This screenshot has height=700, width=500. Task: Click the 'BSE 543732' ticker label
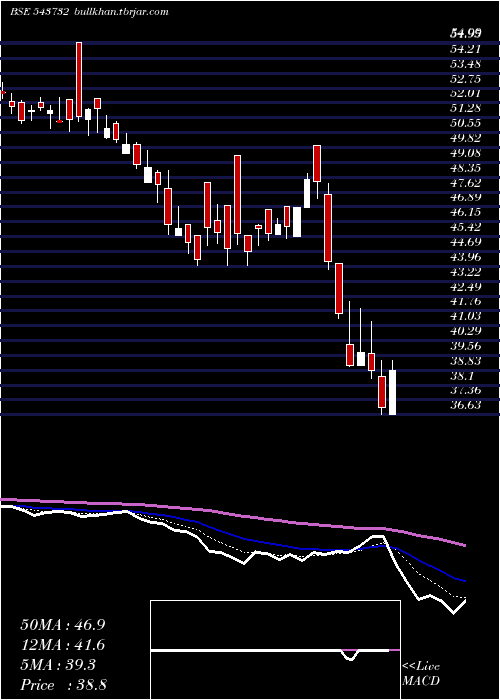pos(38,12)
